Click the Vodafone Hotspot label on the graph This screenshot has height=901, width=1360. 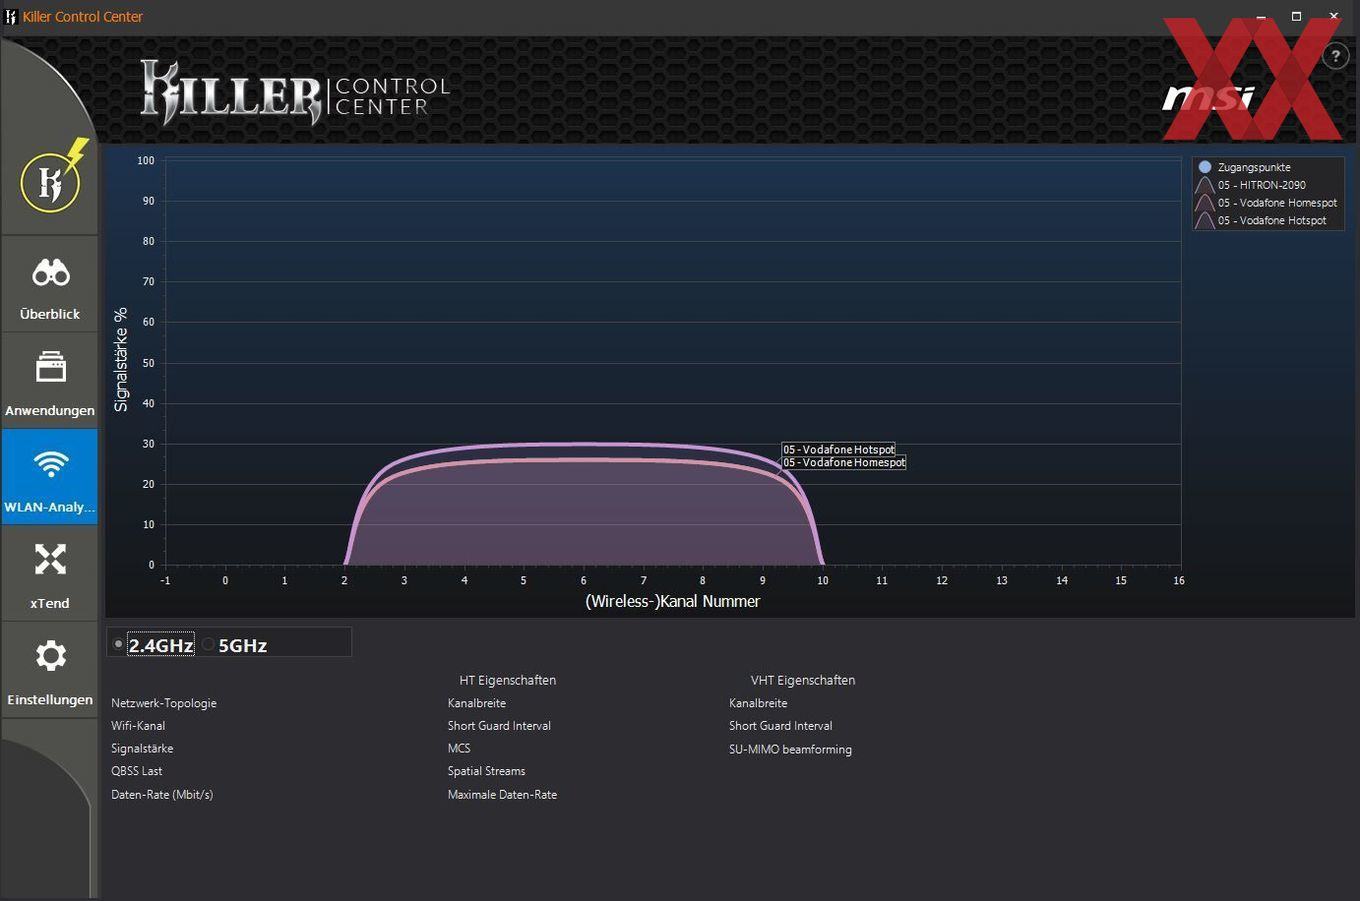pyautogui.click(x=839, y=449)
